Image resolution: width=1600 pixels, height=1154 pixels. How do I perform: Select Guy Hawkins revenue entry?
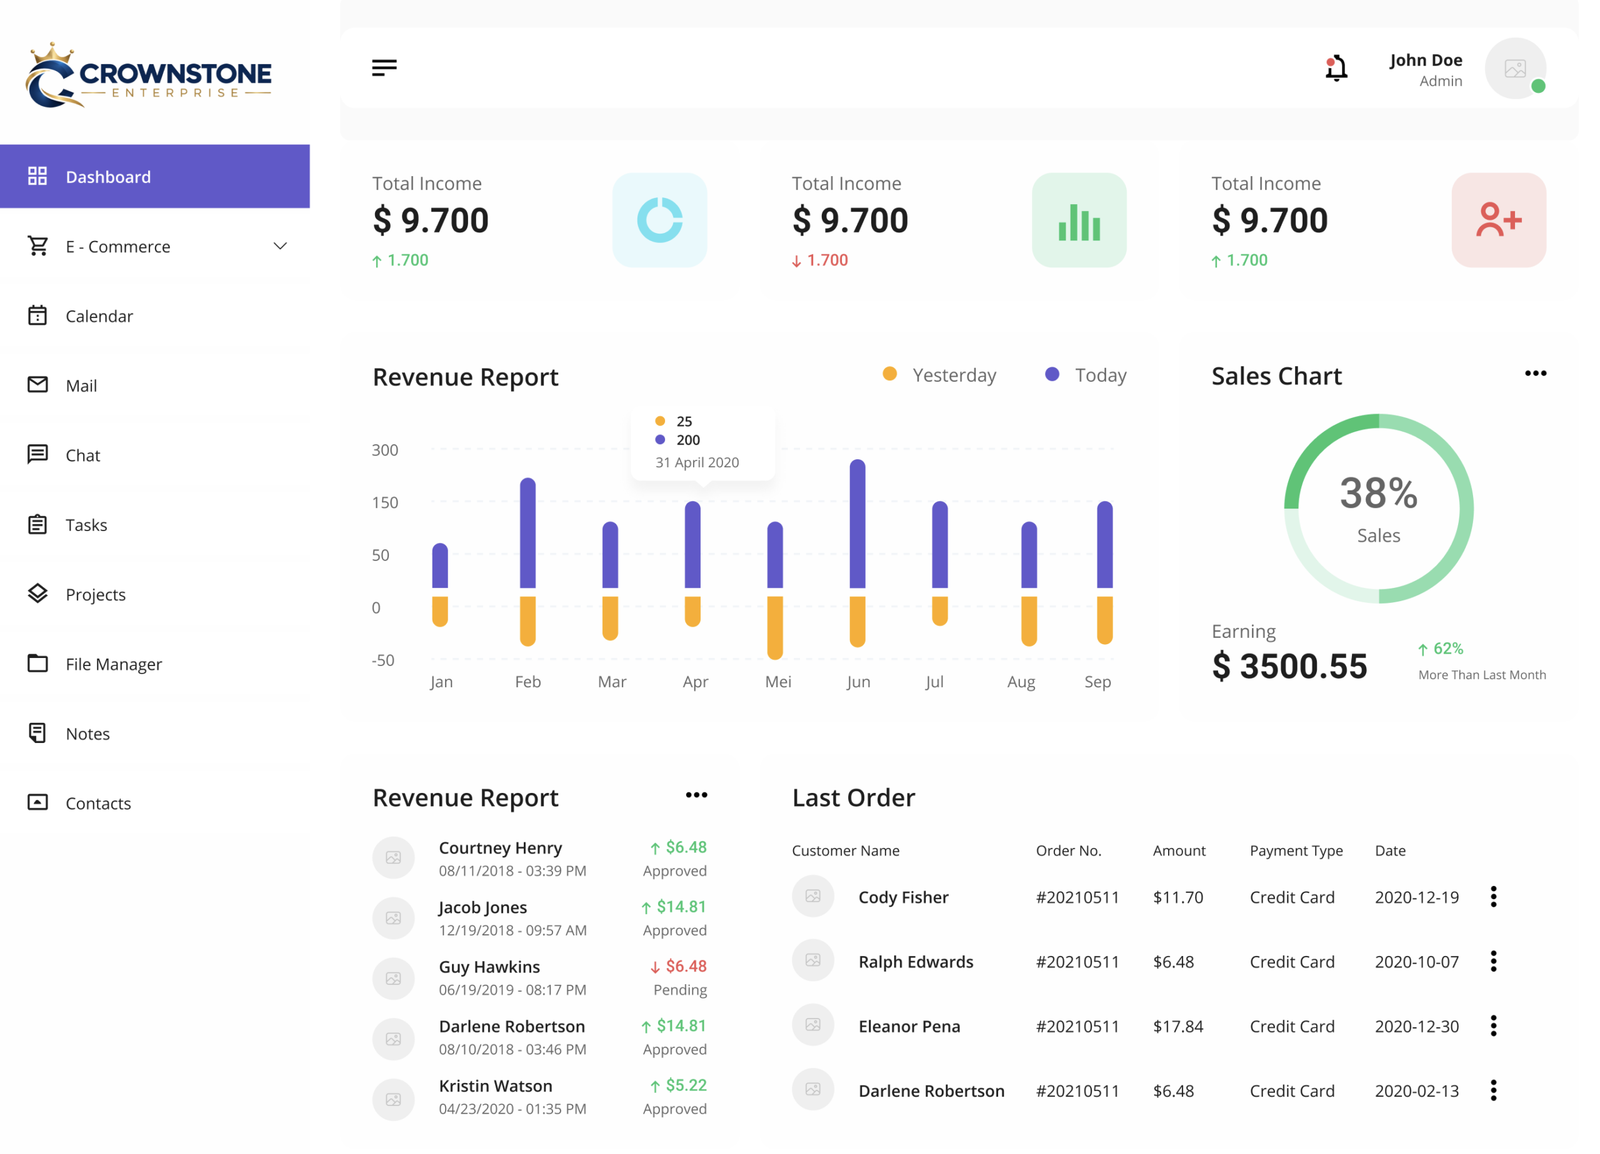tap(540, 977)
